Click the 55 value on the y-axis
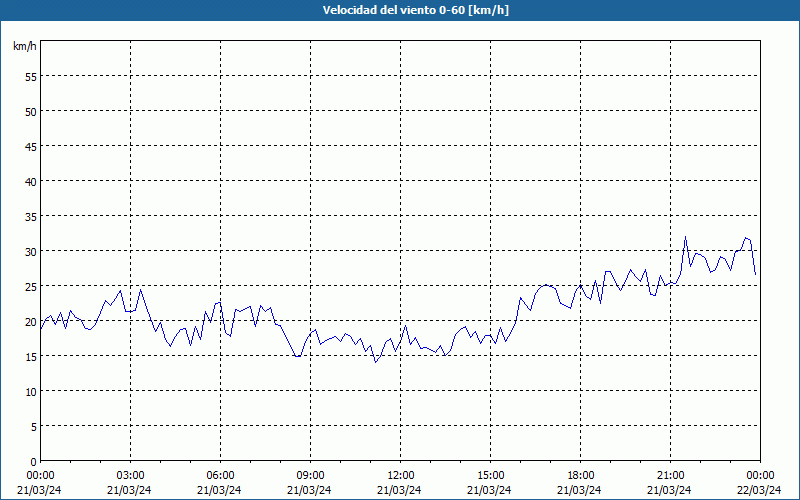The image size is (800, 500). [x=31, y=77]
